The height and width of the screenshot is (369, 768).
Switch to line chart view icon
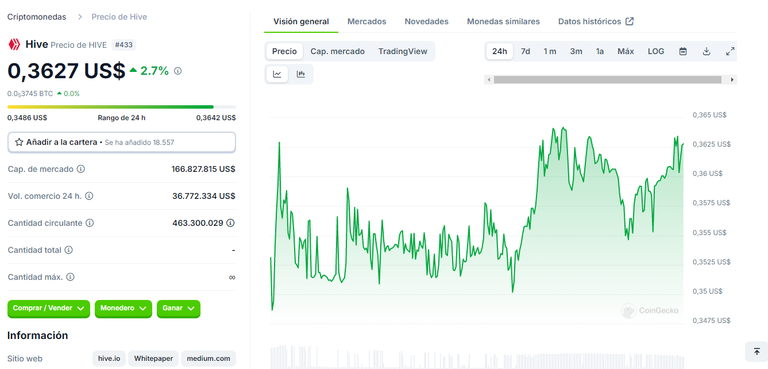click(x=277, y=74)
